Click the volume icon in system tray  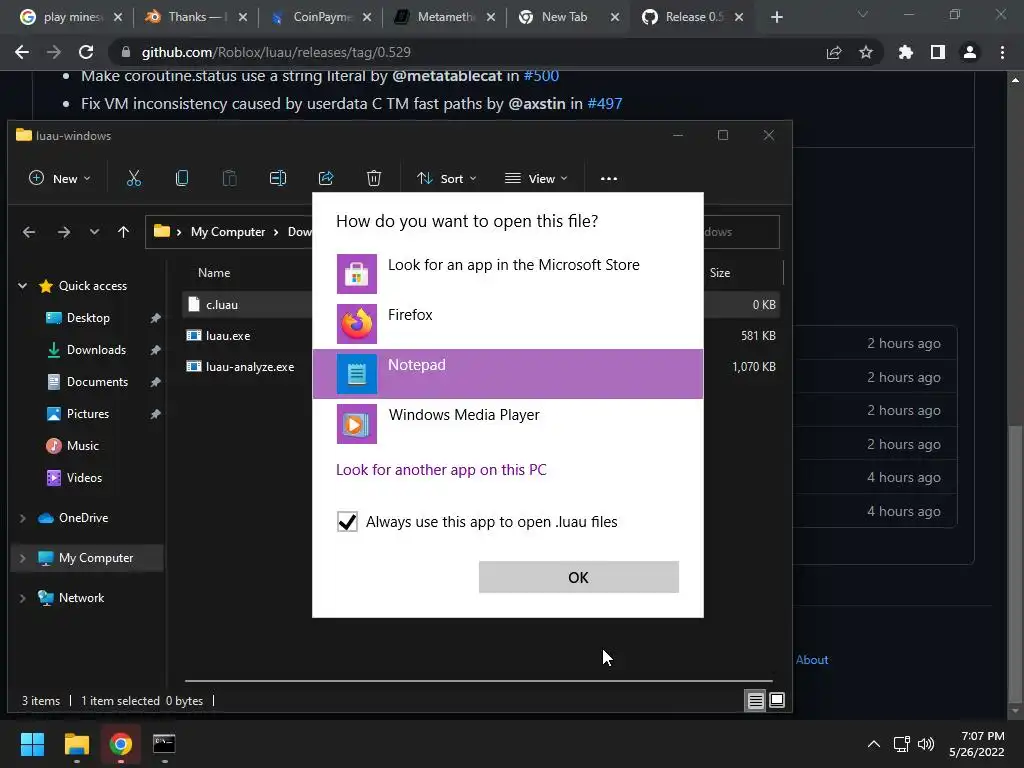click(926, 744)
